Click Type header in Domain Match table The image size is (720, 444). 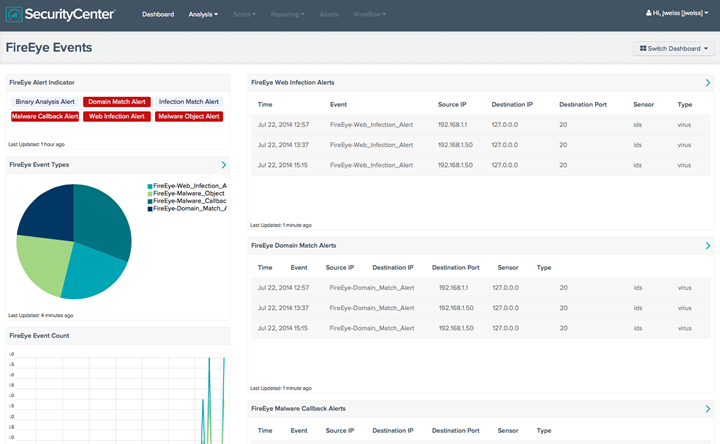coord(544,268)
